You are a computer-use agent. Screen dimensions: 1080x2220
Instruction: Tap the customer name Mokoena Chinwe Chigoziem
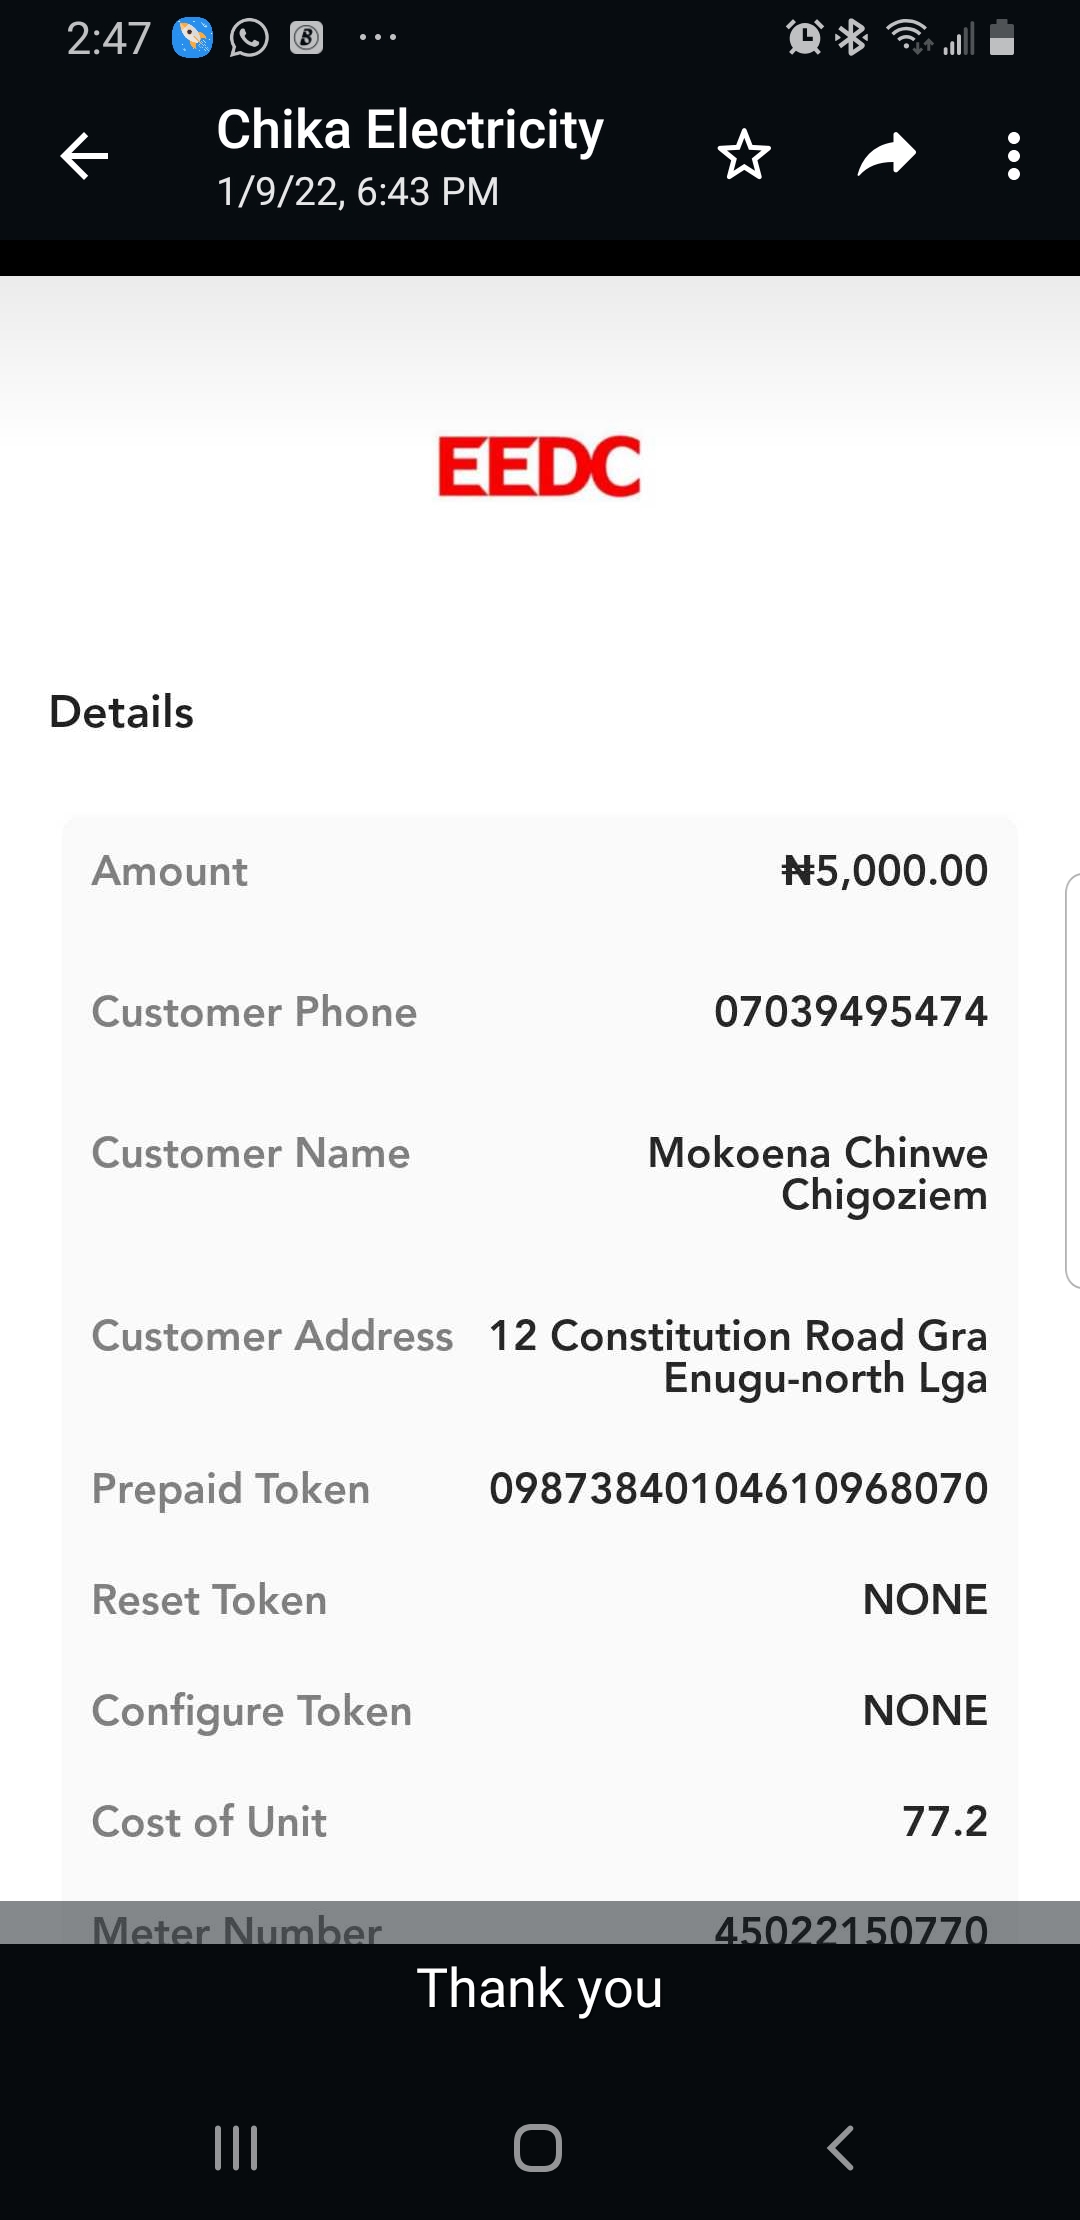coord(818,1173)
